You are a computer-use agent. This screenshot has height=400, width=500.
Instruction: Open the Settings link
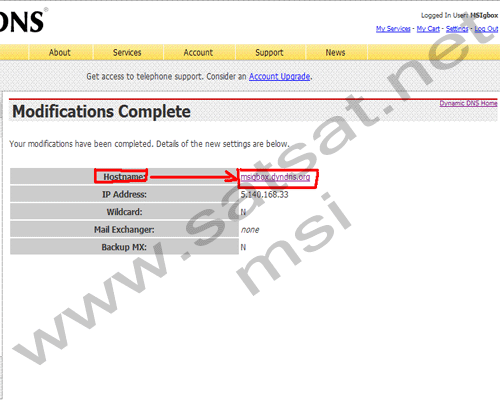pos(457,29)
